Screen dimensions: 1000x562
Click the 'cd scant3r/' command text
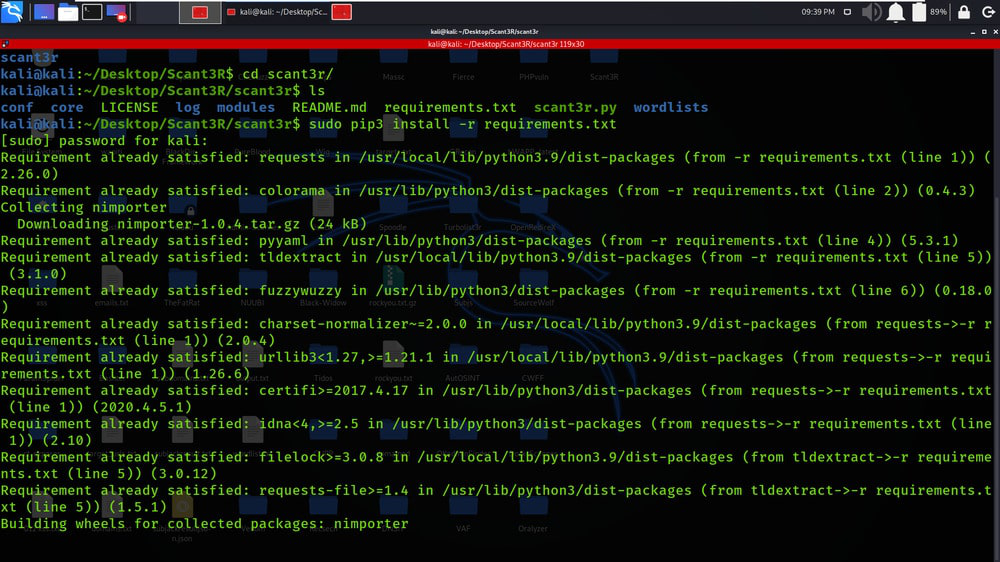288,74
